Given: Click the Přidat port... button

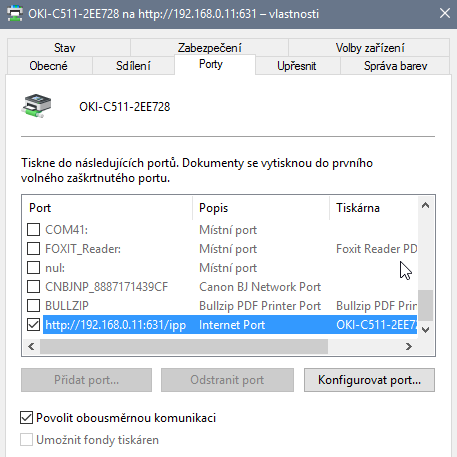Looking at the screenshot, I should 86,380.
